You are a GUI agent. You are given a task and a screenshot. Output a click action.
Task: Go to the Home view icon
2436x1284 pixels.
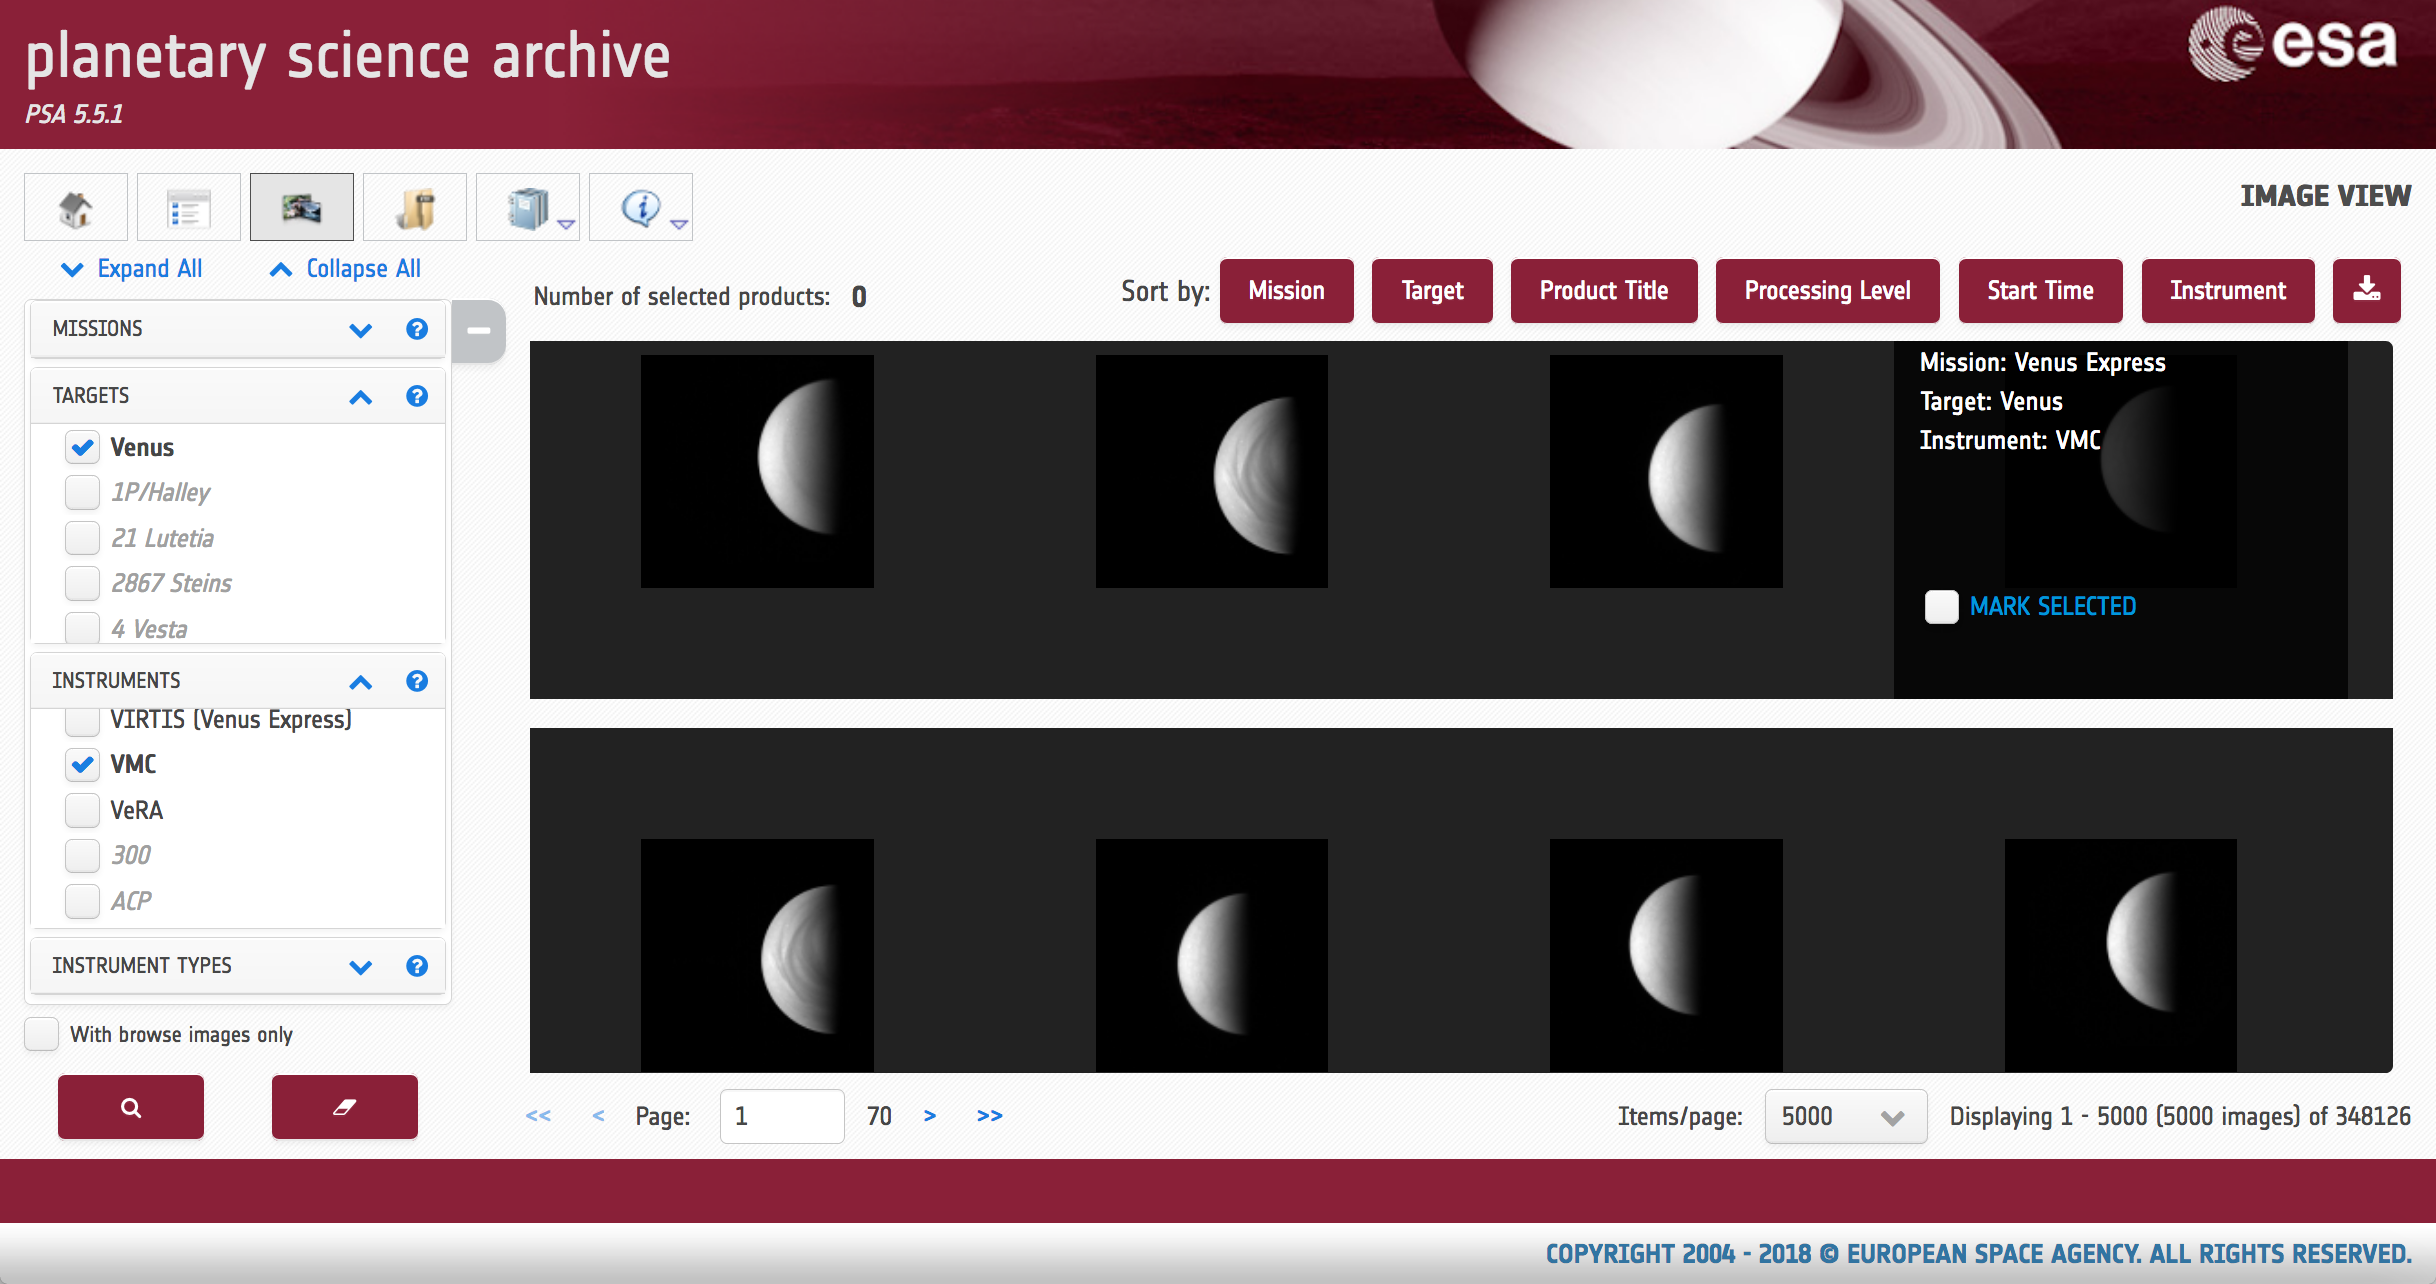click(x=76, y=207)
